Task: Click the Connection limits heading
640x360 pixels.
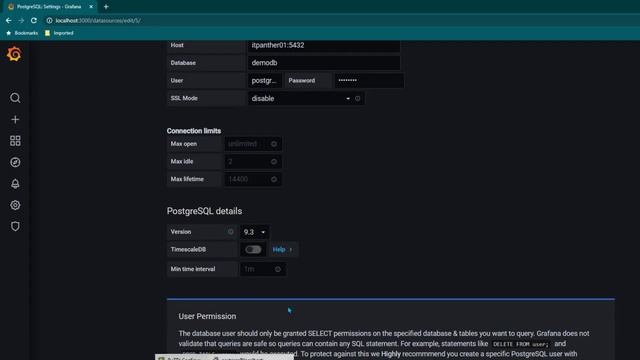Action: [194, 131]
